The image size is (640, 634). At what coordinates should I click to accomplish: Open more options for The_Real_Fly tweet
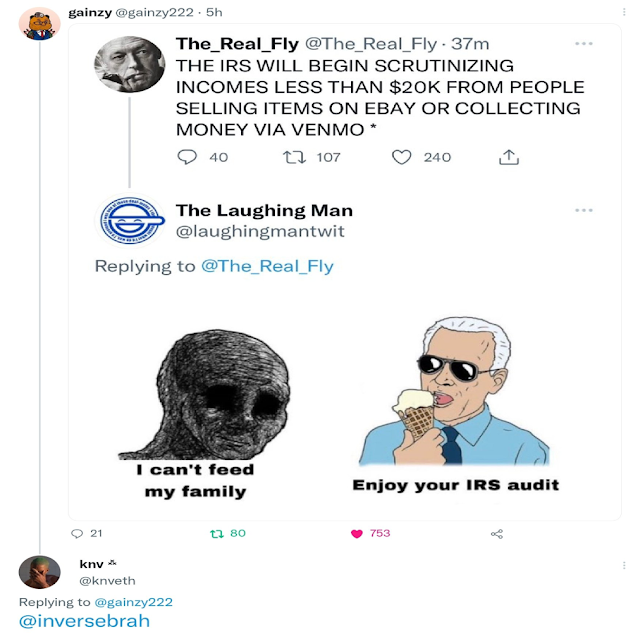coord(584,43)
